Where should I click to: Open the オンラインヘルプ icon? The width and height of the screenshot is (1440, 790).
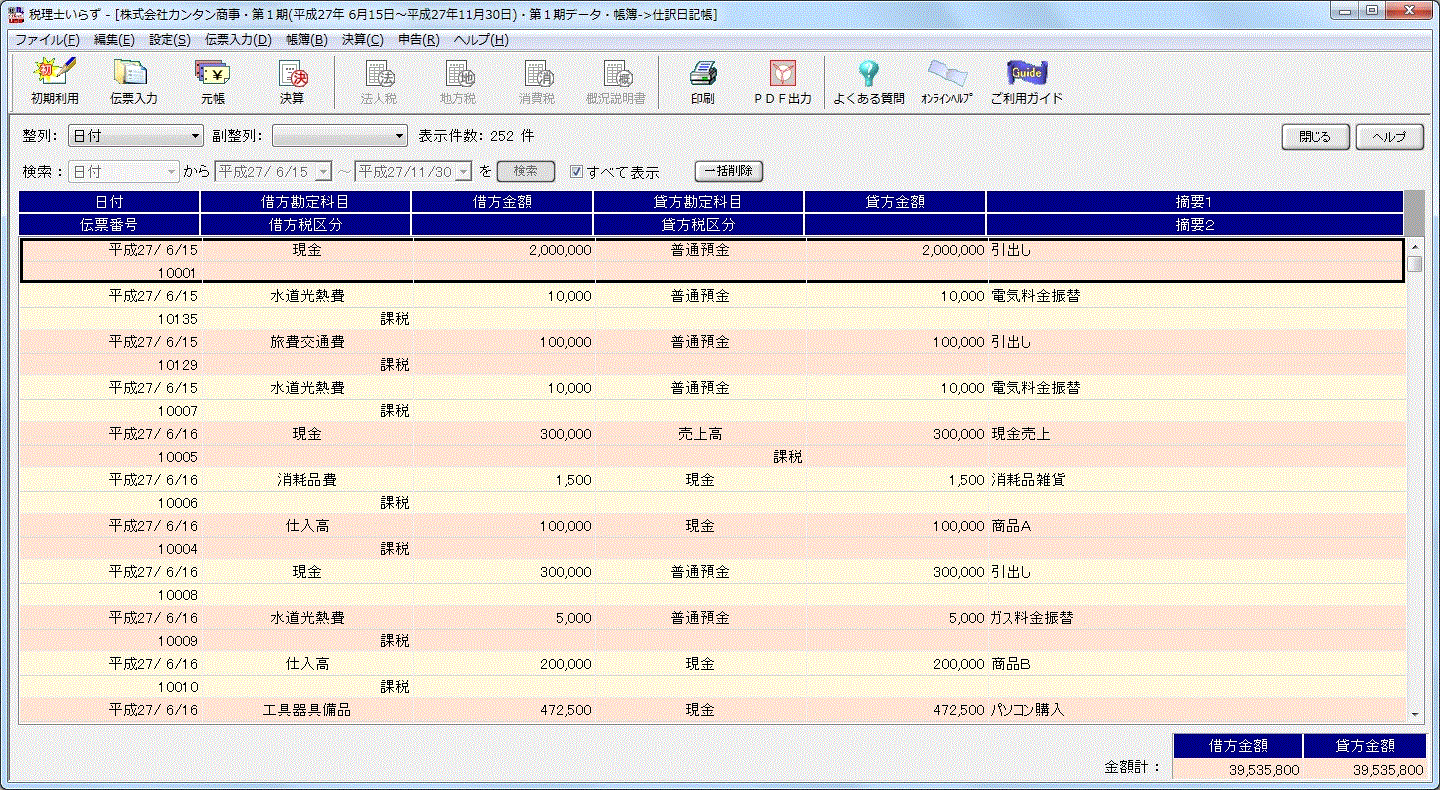(946, 81)
